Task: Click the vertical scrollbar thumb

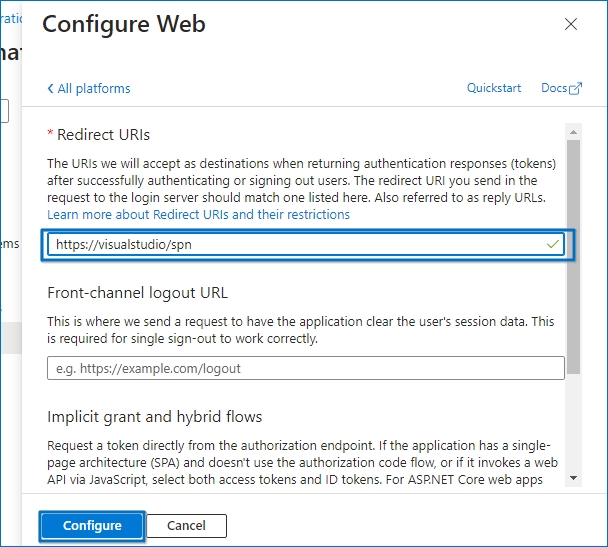Action: click(x=573, y=257)
